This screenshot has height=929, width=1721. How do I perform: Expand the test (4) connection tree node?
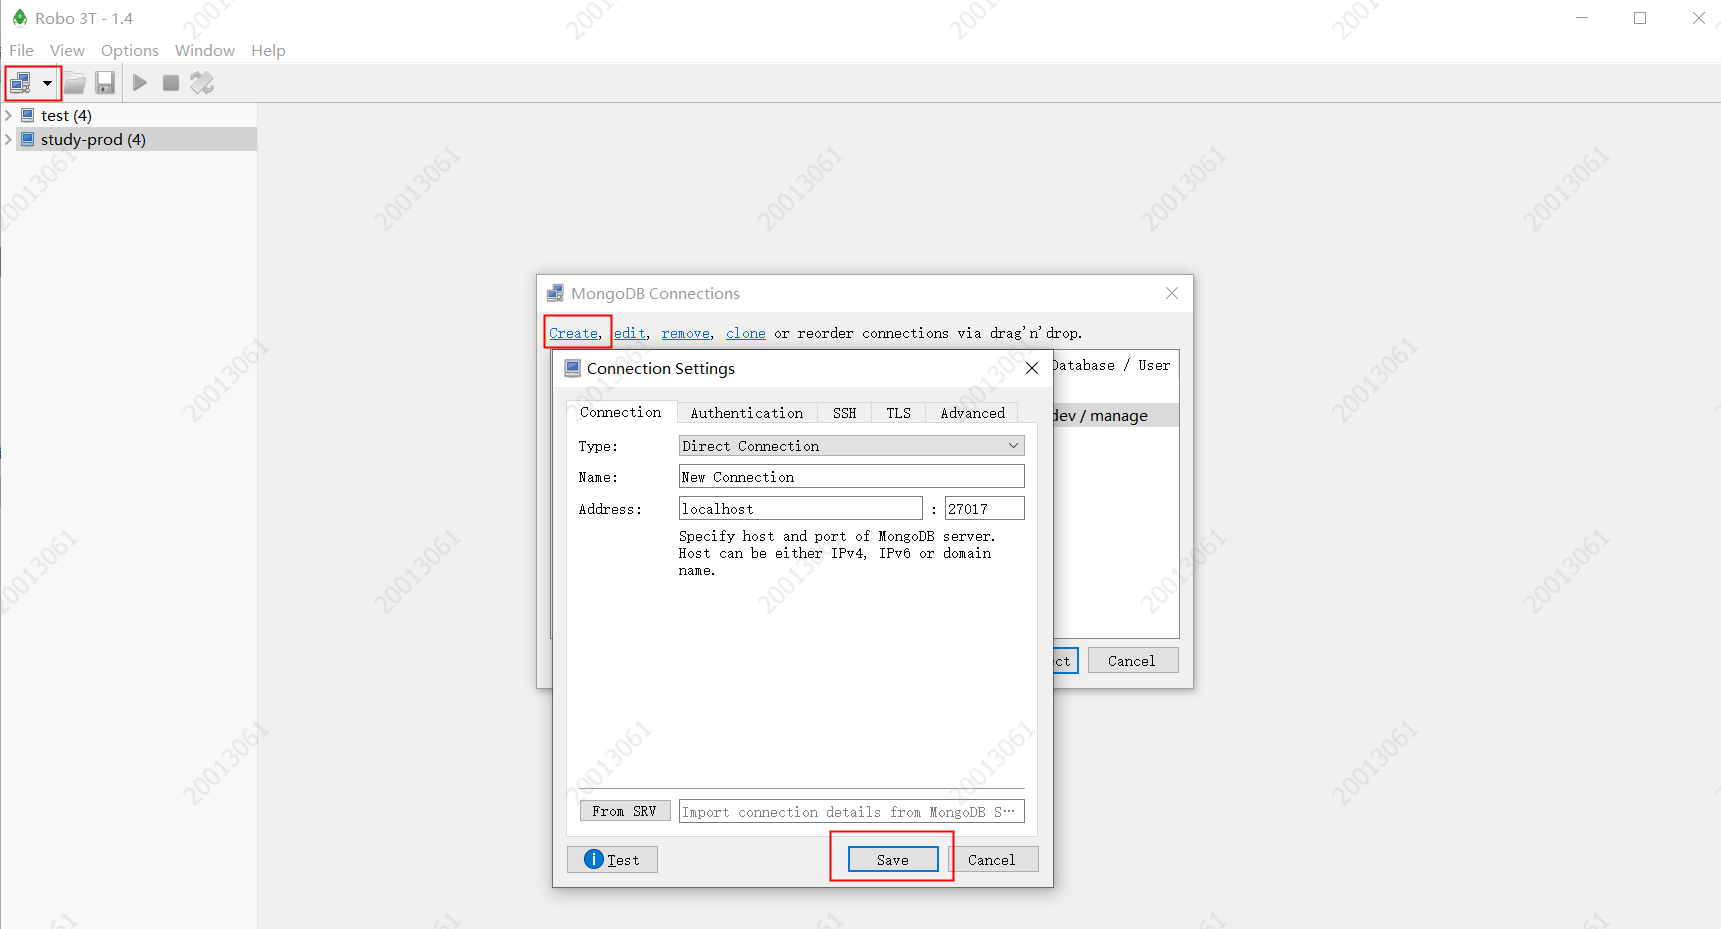pyautogui.click(x=9, y=115)
